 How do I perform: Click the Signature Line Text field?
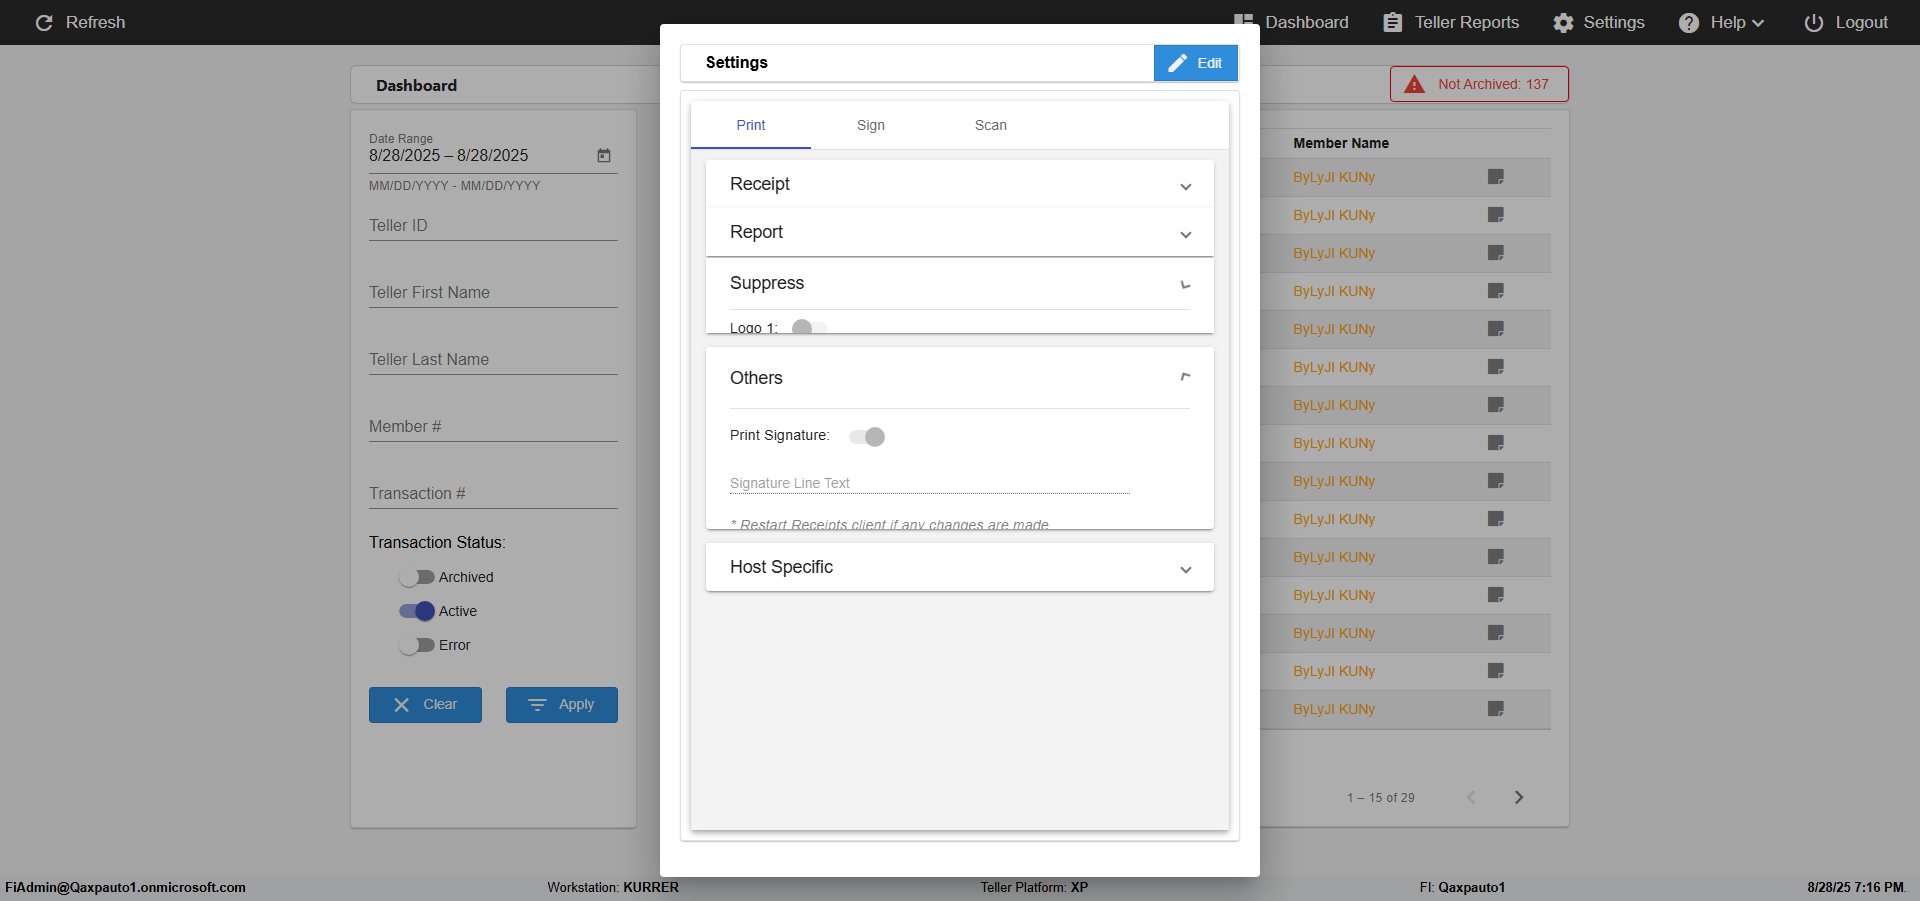coord(929,483)
